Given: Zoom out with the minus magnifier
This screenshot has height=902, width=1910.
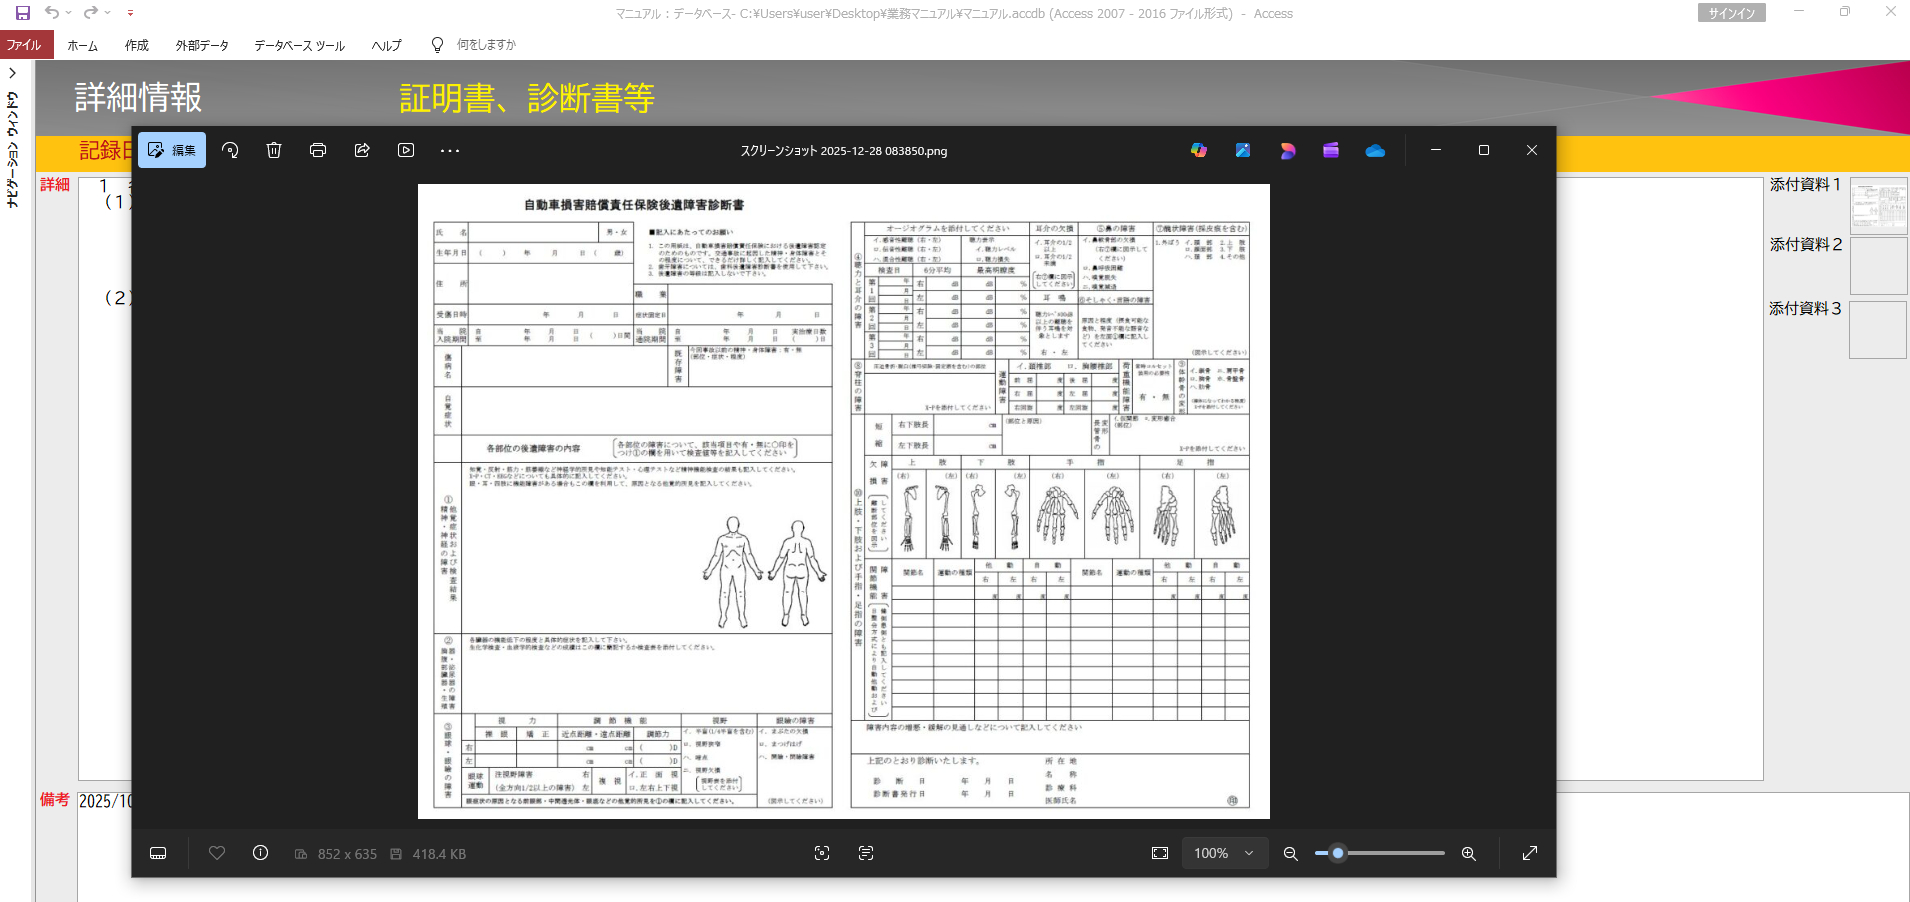Looking at the screenshot, I should tap(1291, 853).
